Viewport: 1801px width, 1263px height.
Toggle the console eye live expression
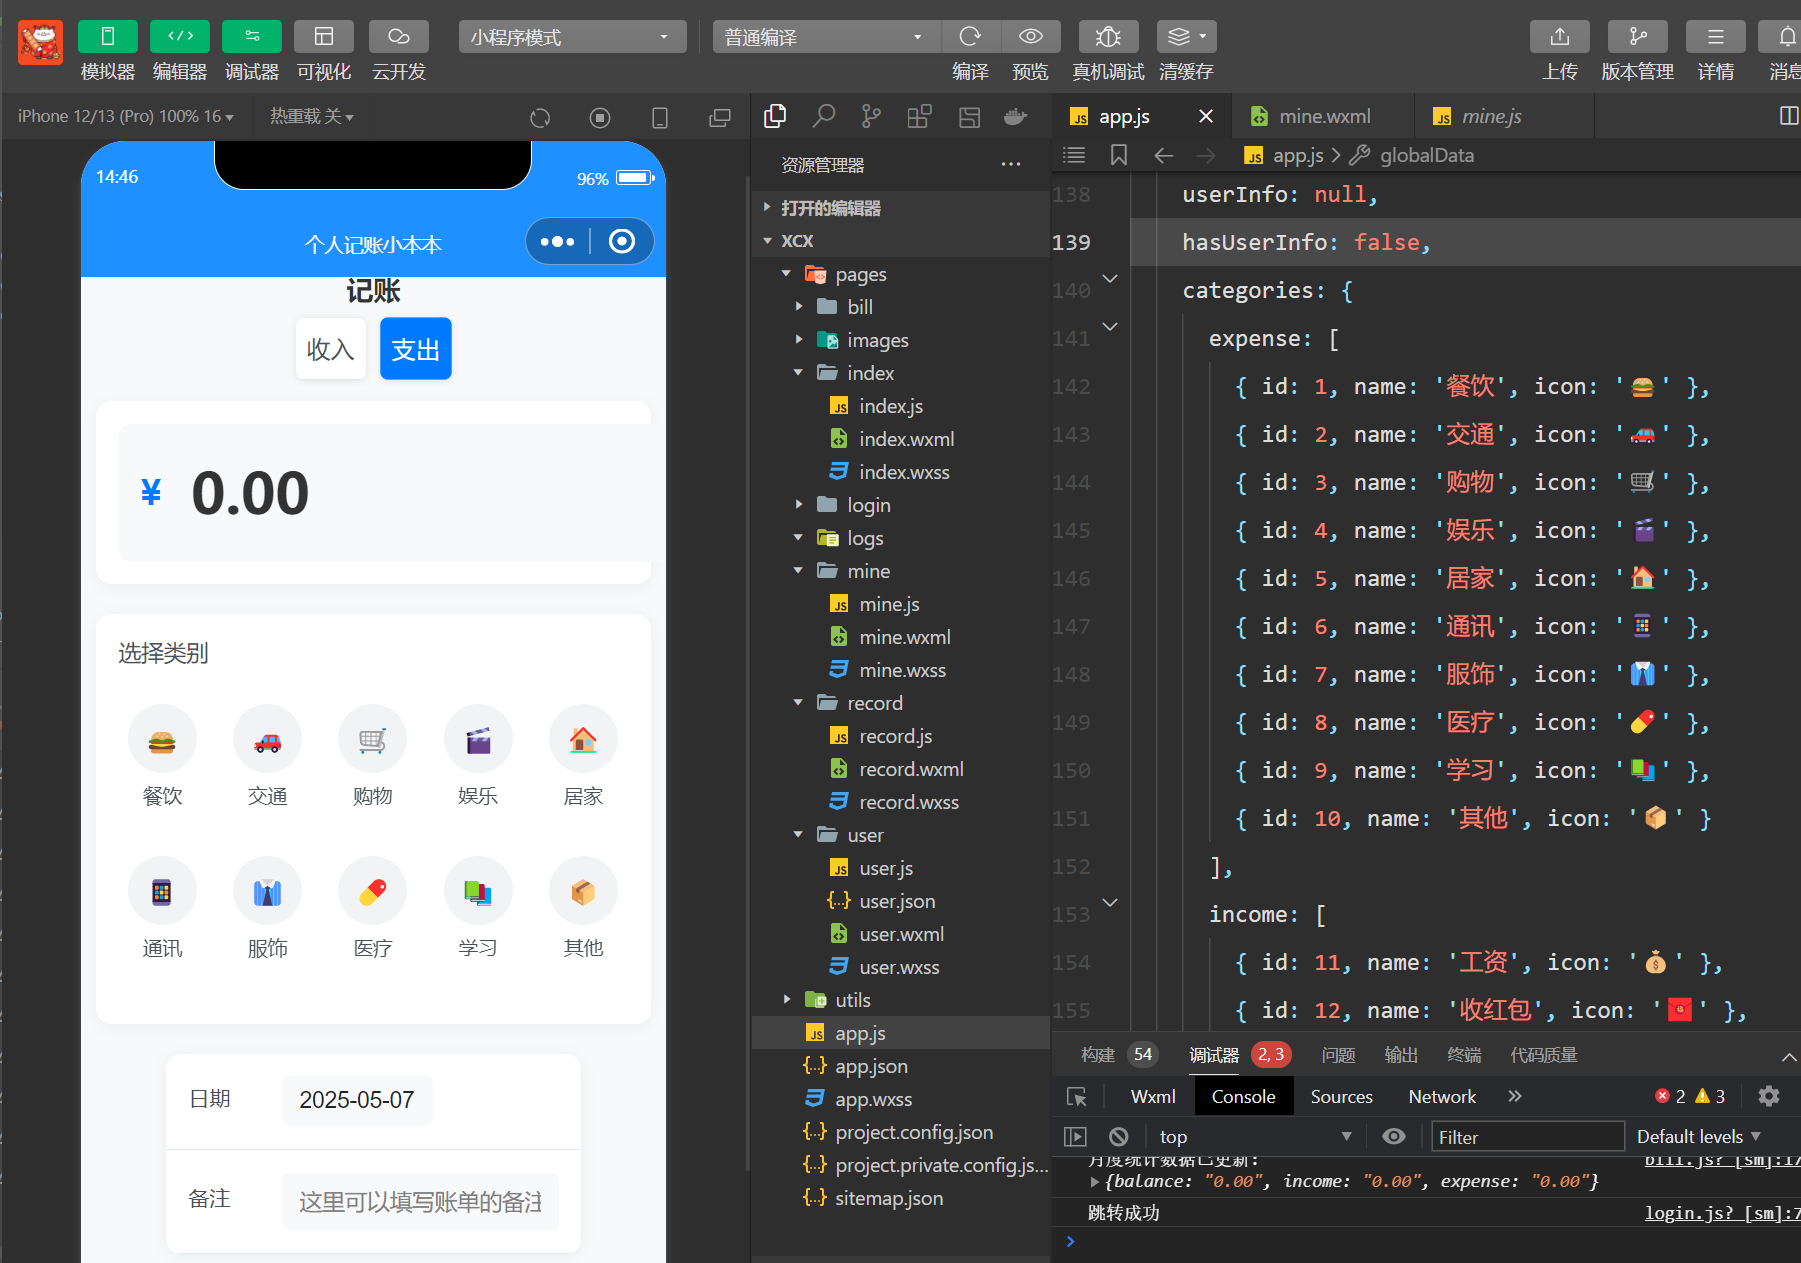(x=1393, y=1137)
